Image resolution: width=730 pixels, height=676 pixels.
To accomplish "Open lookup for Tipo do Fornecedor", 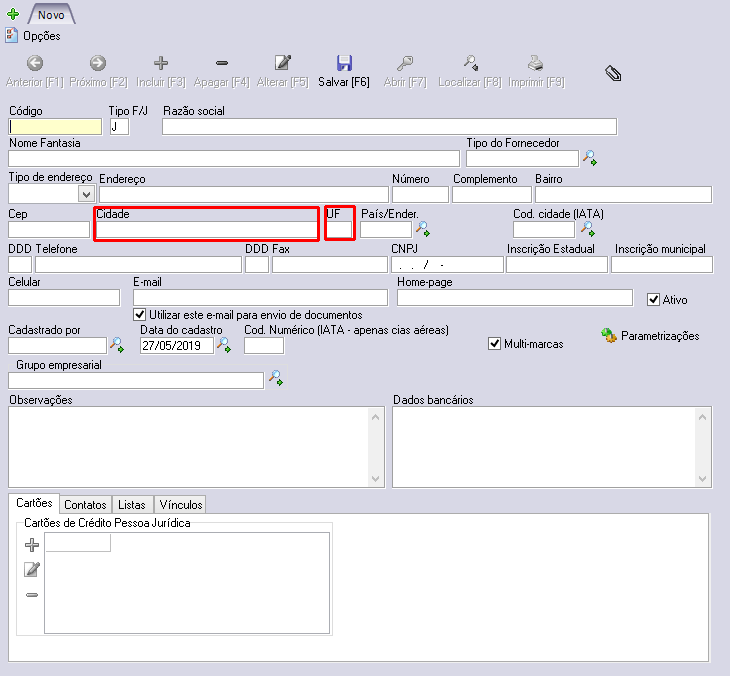I will pyautogui.click(x=590, y=158).
